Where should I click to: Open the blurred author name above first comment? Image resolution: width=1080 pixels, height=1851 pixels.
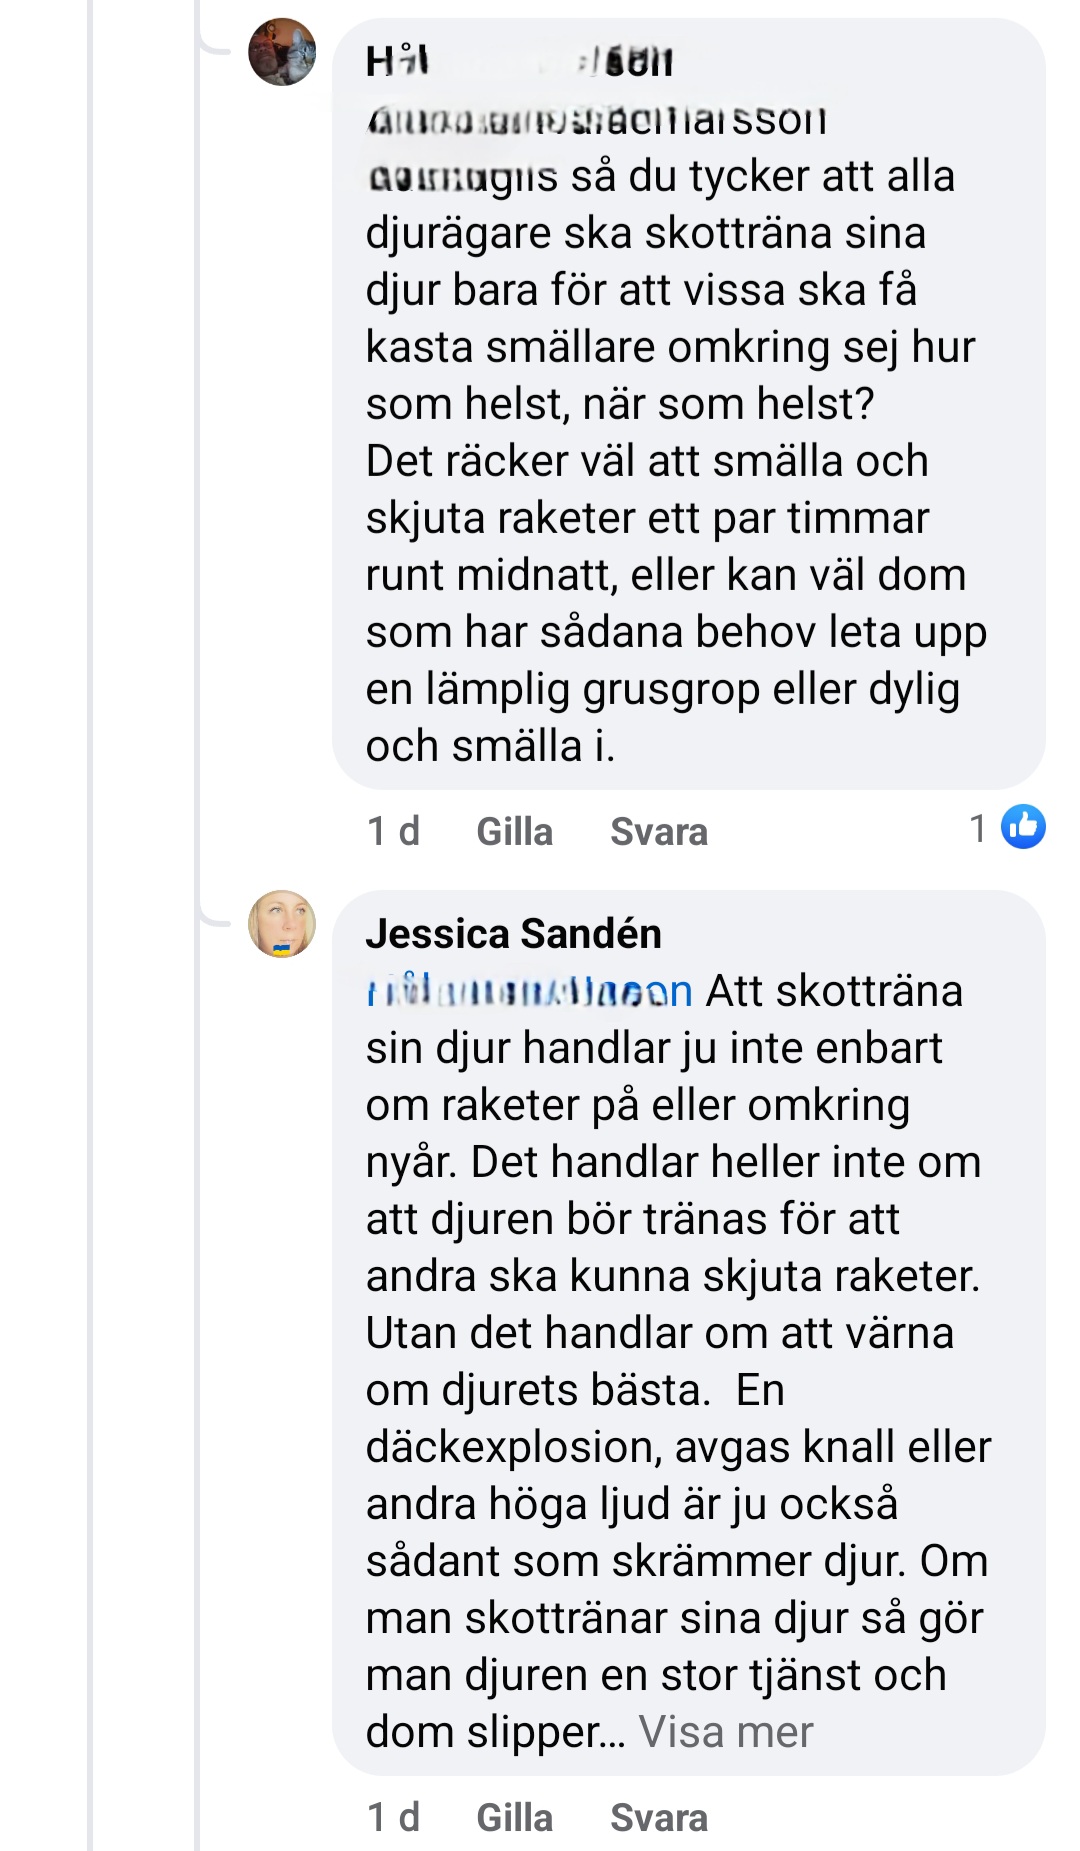click(519, 62)
